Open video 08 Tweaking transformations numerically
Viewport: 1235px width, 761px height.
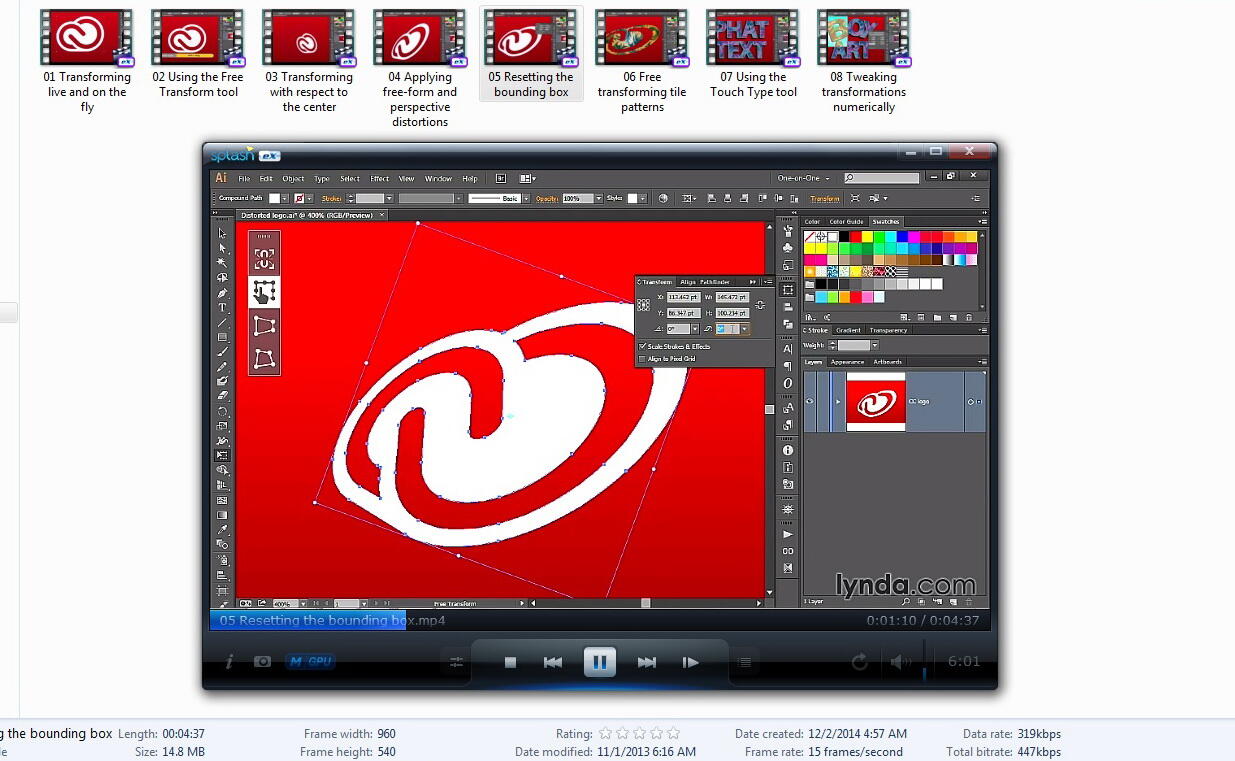coord(864,62)
